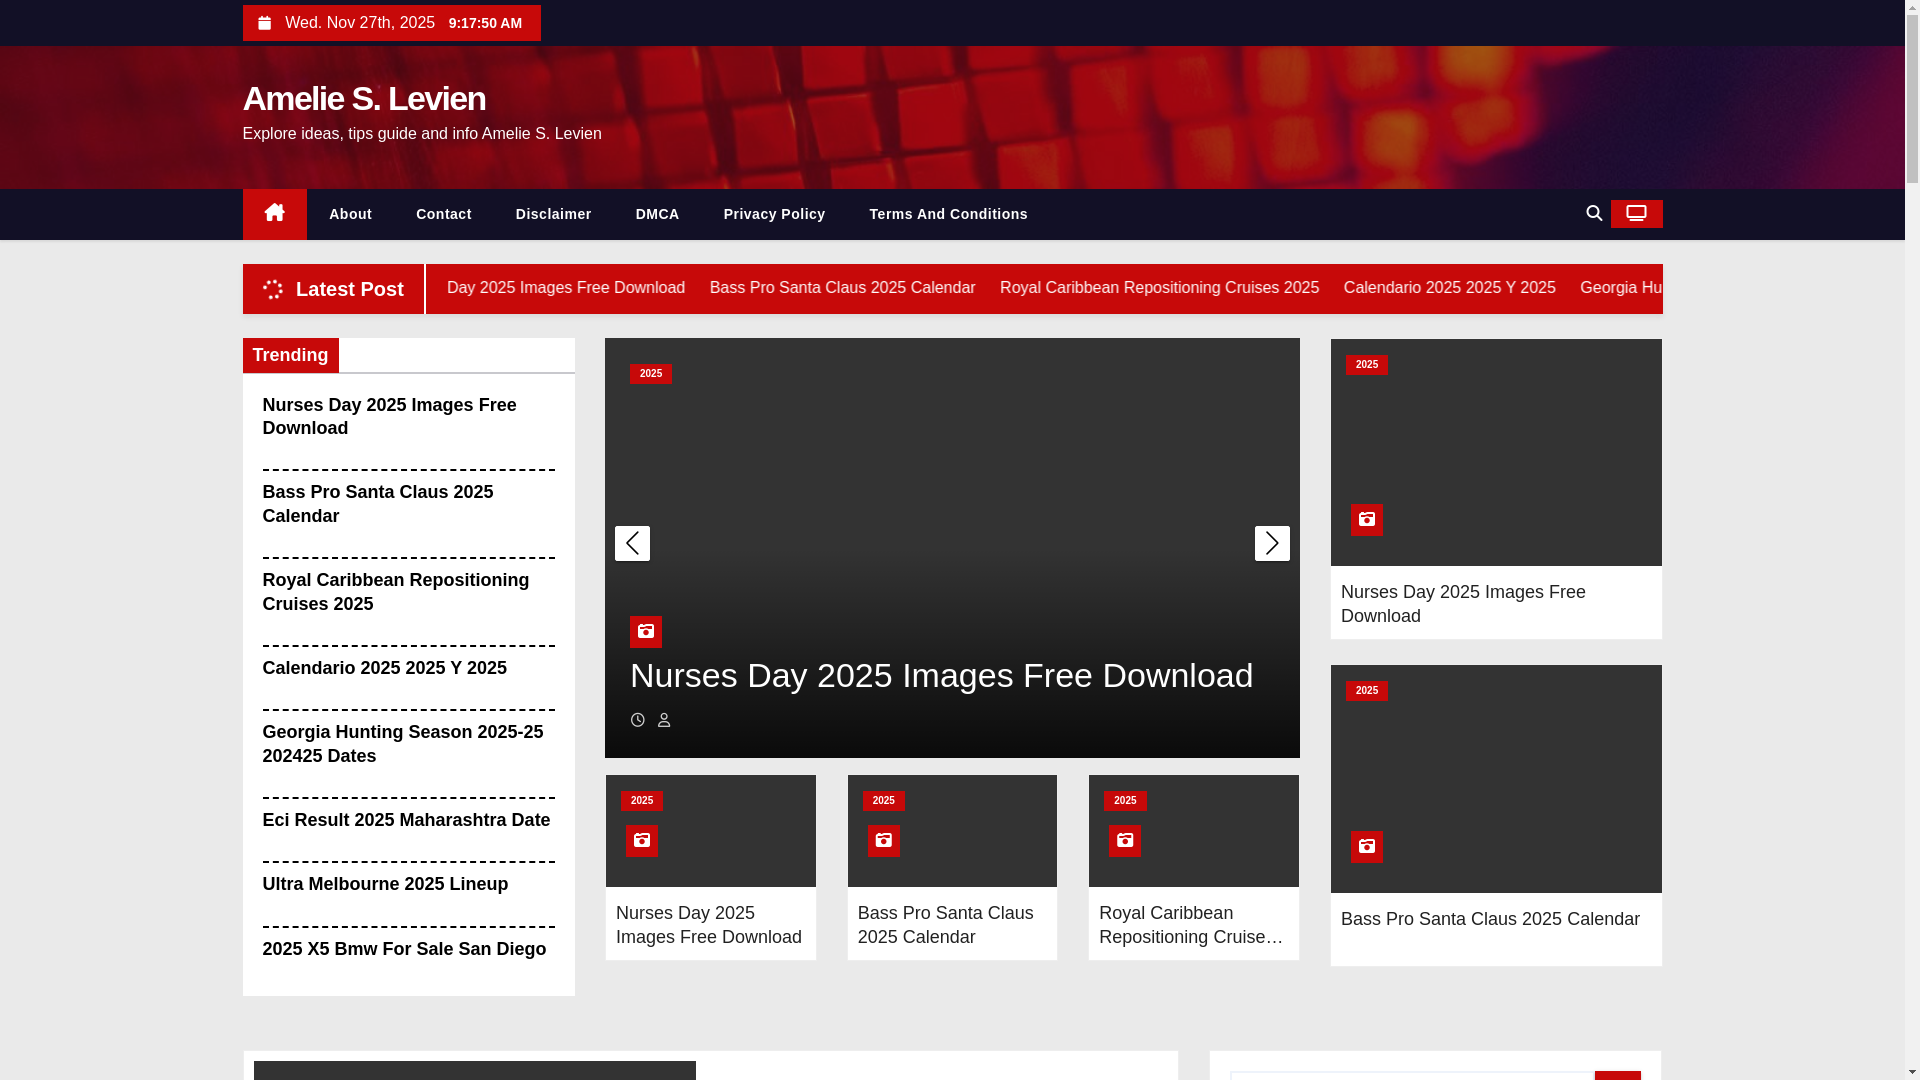This screenshot has height=1080, width=1920.
Task: Click author user icon under slider title
Action: point(664,720)
